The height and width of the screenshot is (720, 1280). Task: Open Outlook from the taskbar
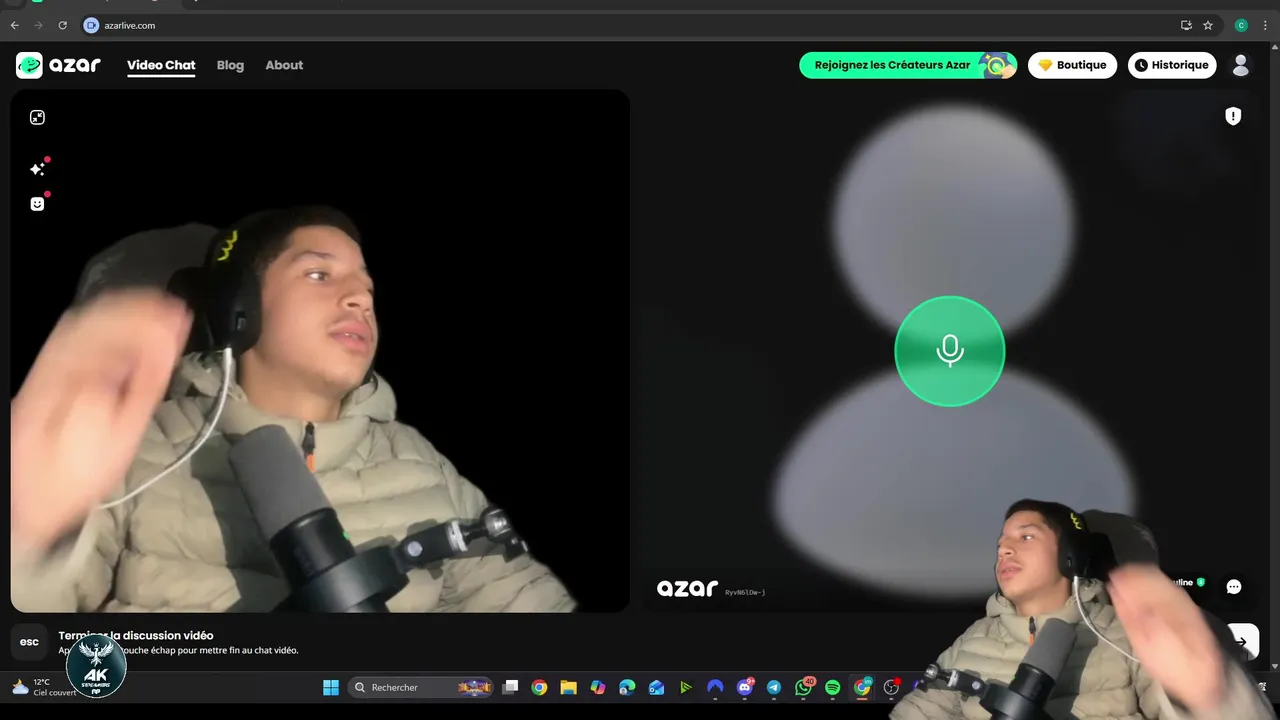click(657, 687)
